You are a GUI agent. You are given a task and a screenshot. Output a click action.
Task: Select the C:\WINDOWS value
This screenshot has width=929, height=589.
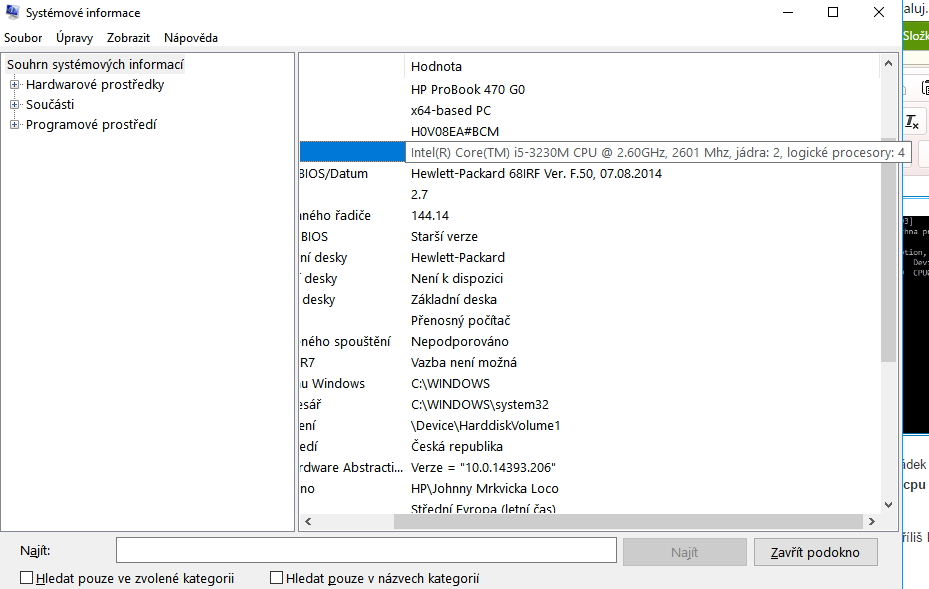[x=450, y=384]
